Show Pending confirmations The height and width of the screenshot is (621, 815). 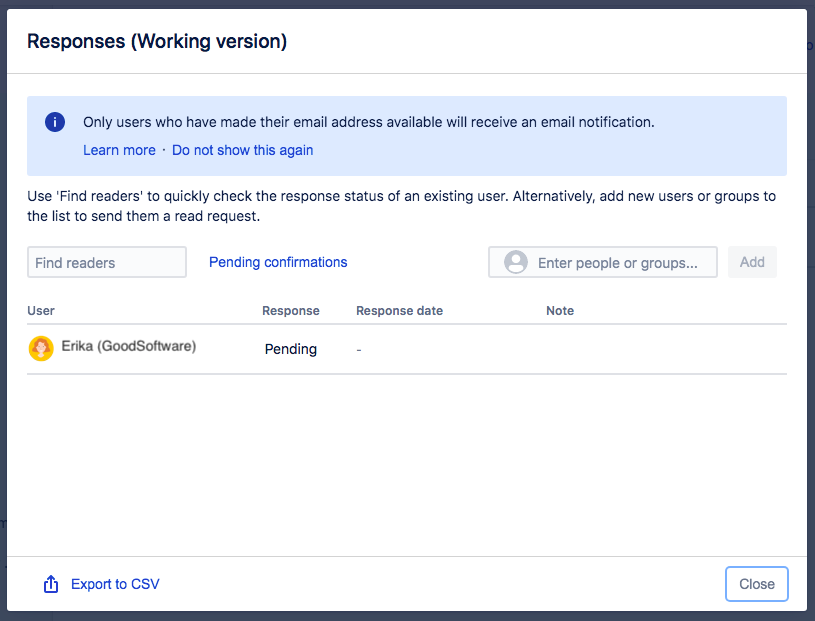278,262
